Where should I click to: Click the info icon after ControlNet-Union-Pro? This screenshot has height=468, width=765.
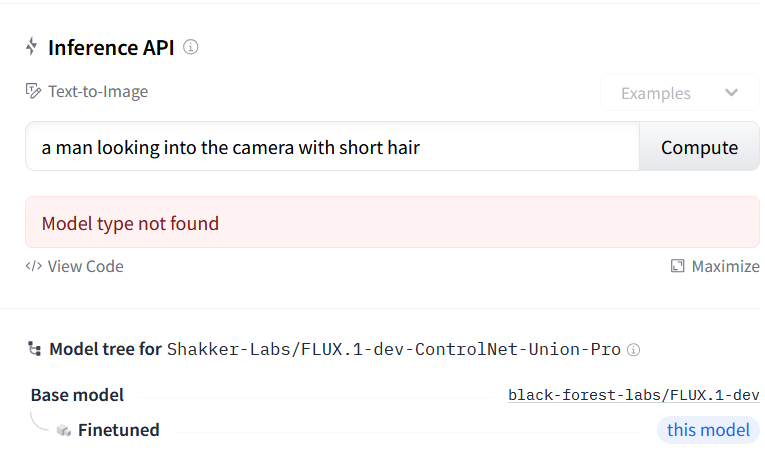(633, 350)
